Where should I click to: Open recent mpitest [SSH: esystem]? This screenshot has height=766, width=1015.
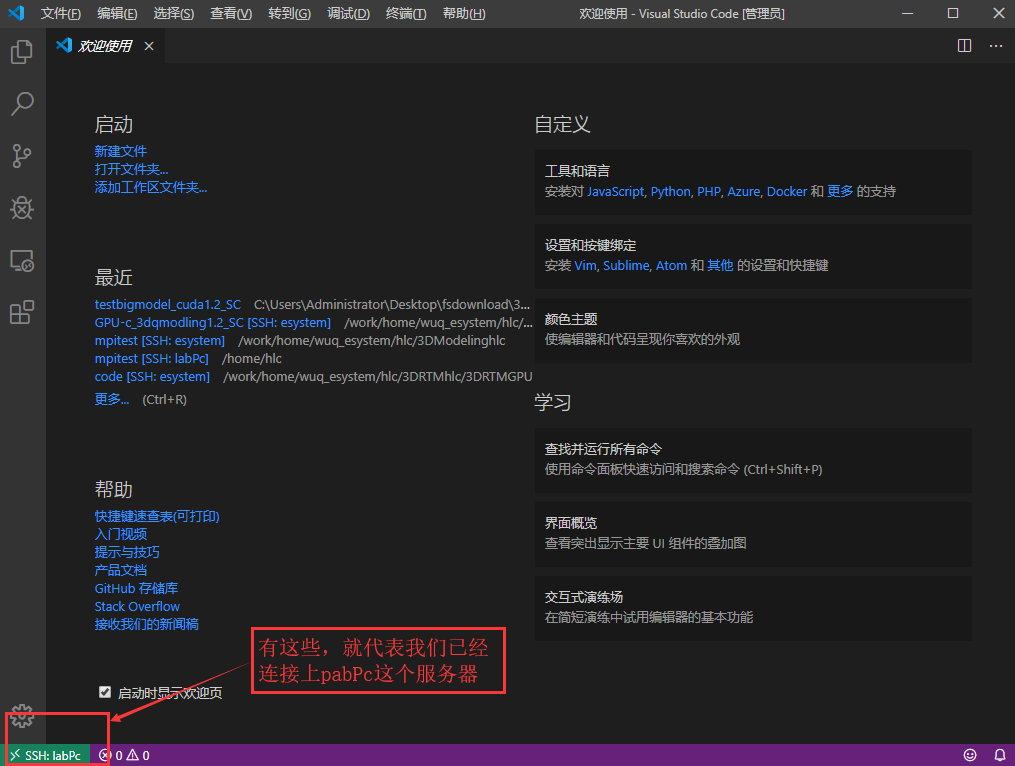click(x=160, y=341)
